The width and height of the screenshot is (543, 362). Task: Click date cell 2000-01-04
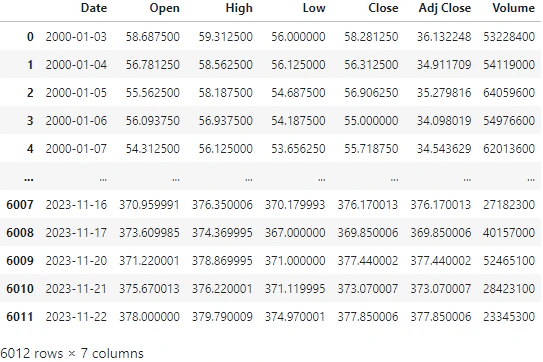click(x=76, y=65)
